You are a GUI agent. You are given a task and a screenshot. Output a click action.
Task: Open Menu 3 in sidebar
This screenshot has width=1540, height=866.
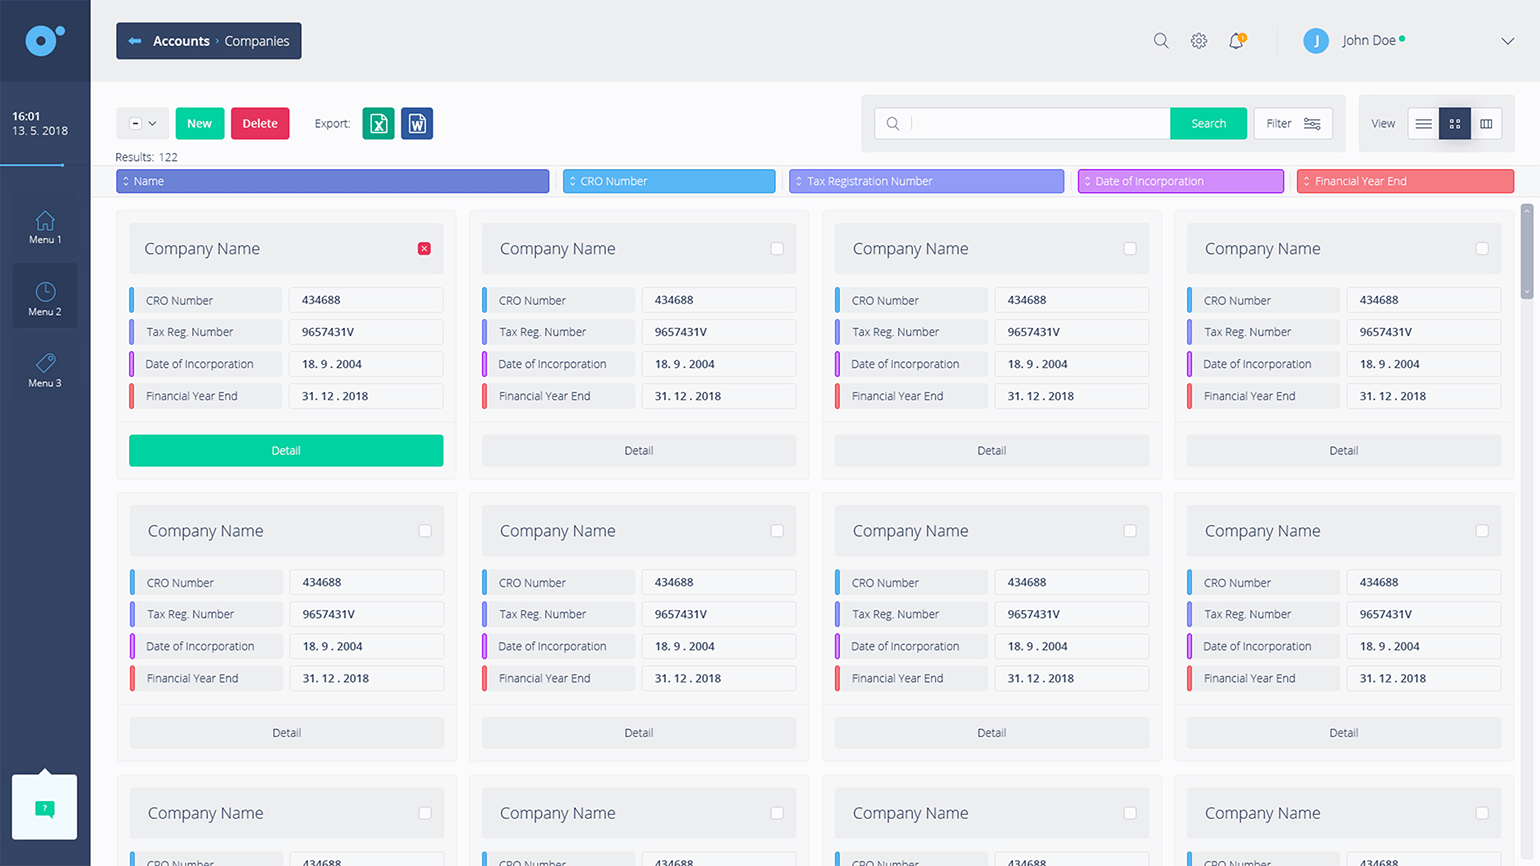pyautogui.click(x=45, y=370)
